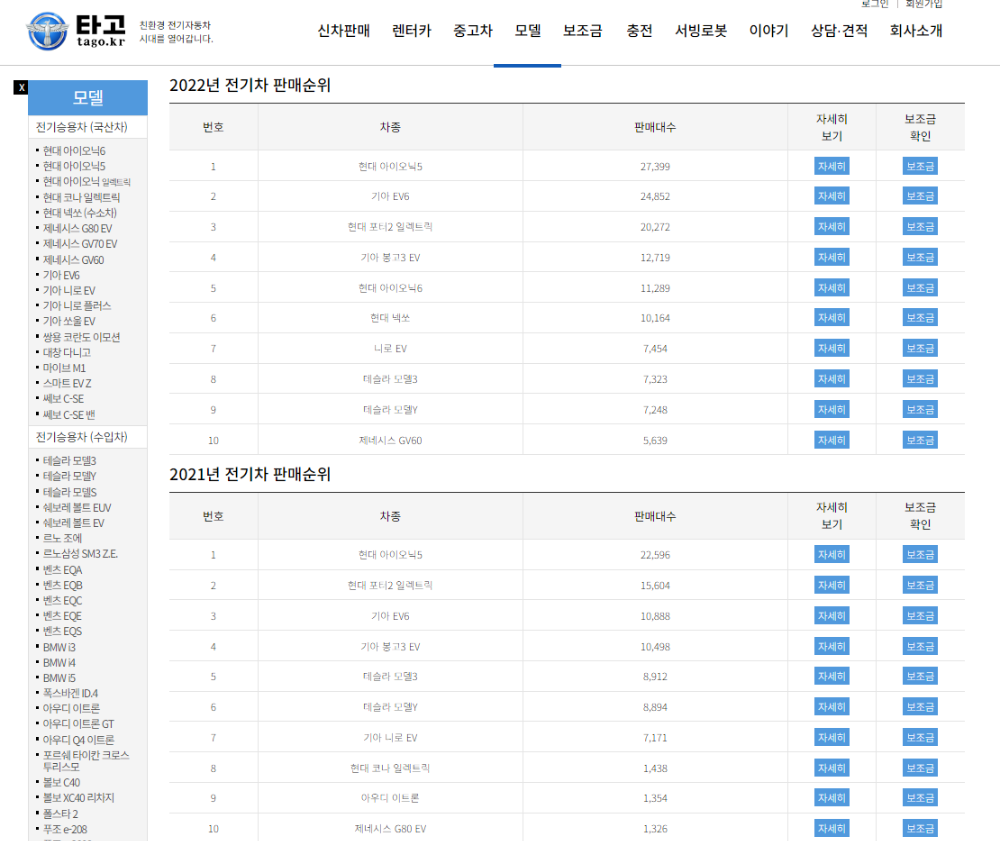Click 보조금 for 2021 테슬라 모델Y
1000x841 pixels.
tap(920, 707)
